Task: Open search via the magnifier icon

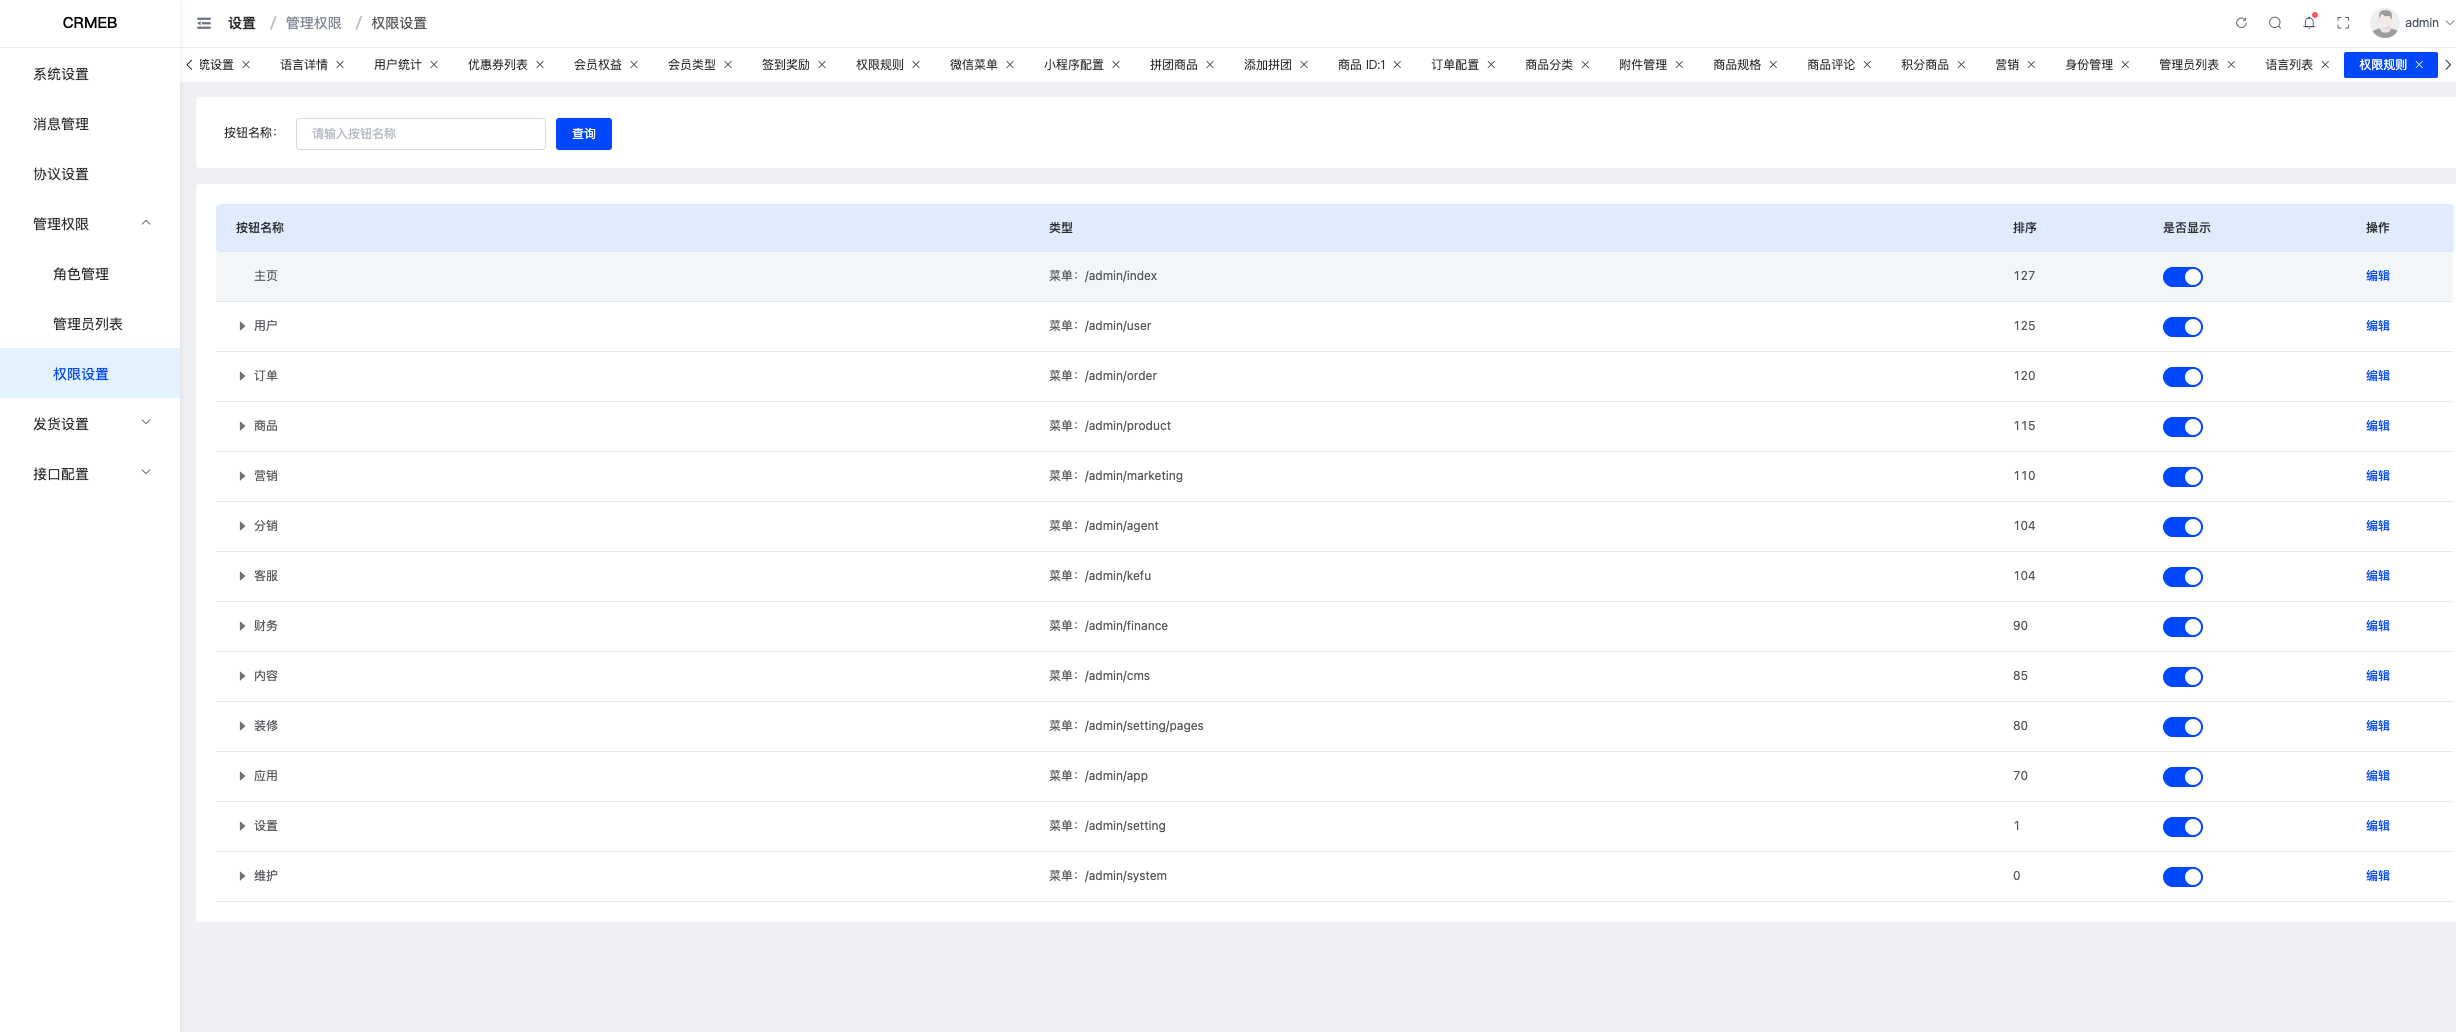Action: 2275,23
